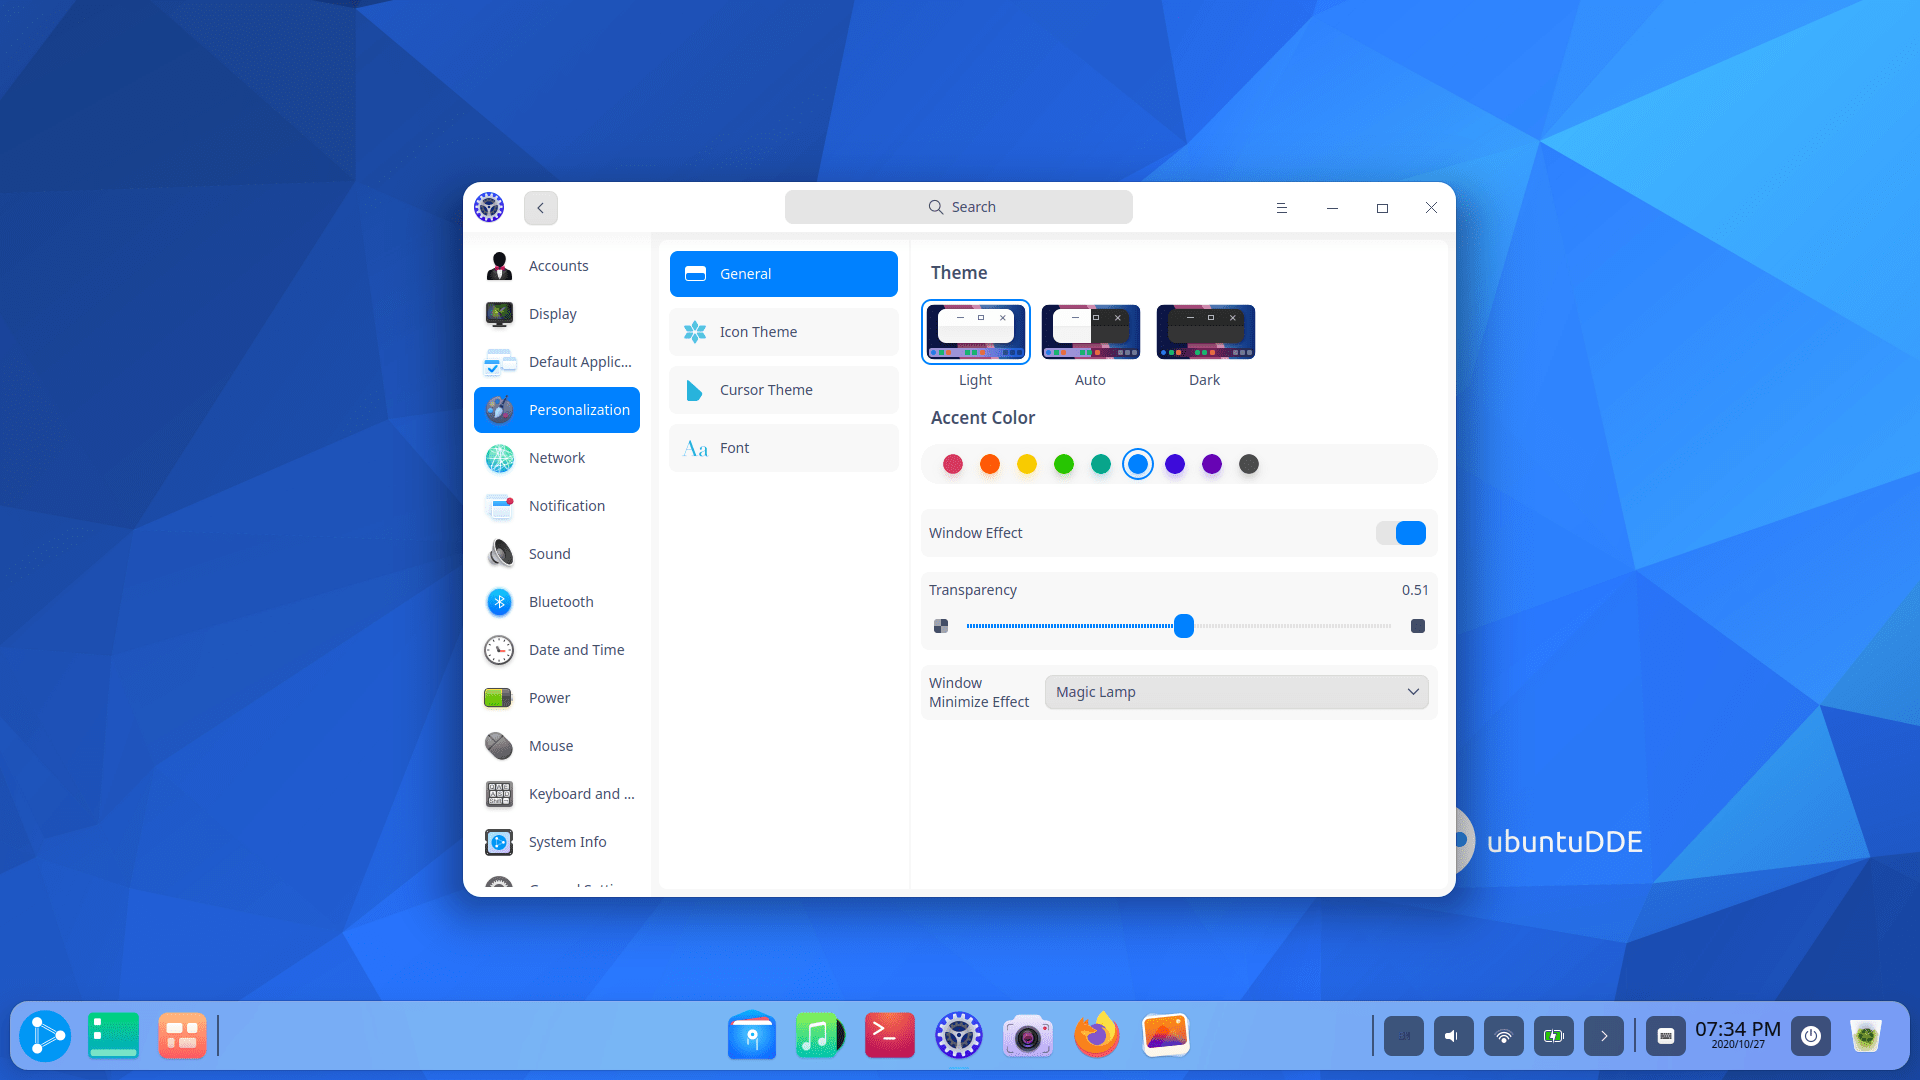Select the Personalization module
Viewport: 1920px width, 1080px height.
coord(557,410)
